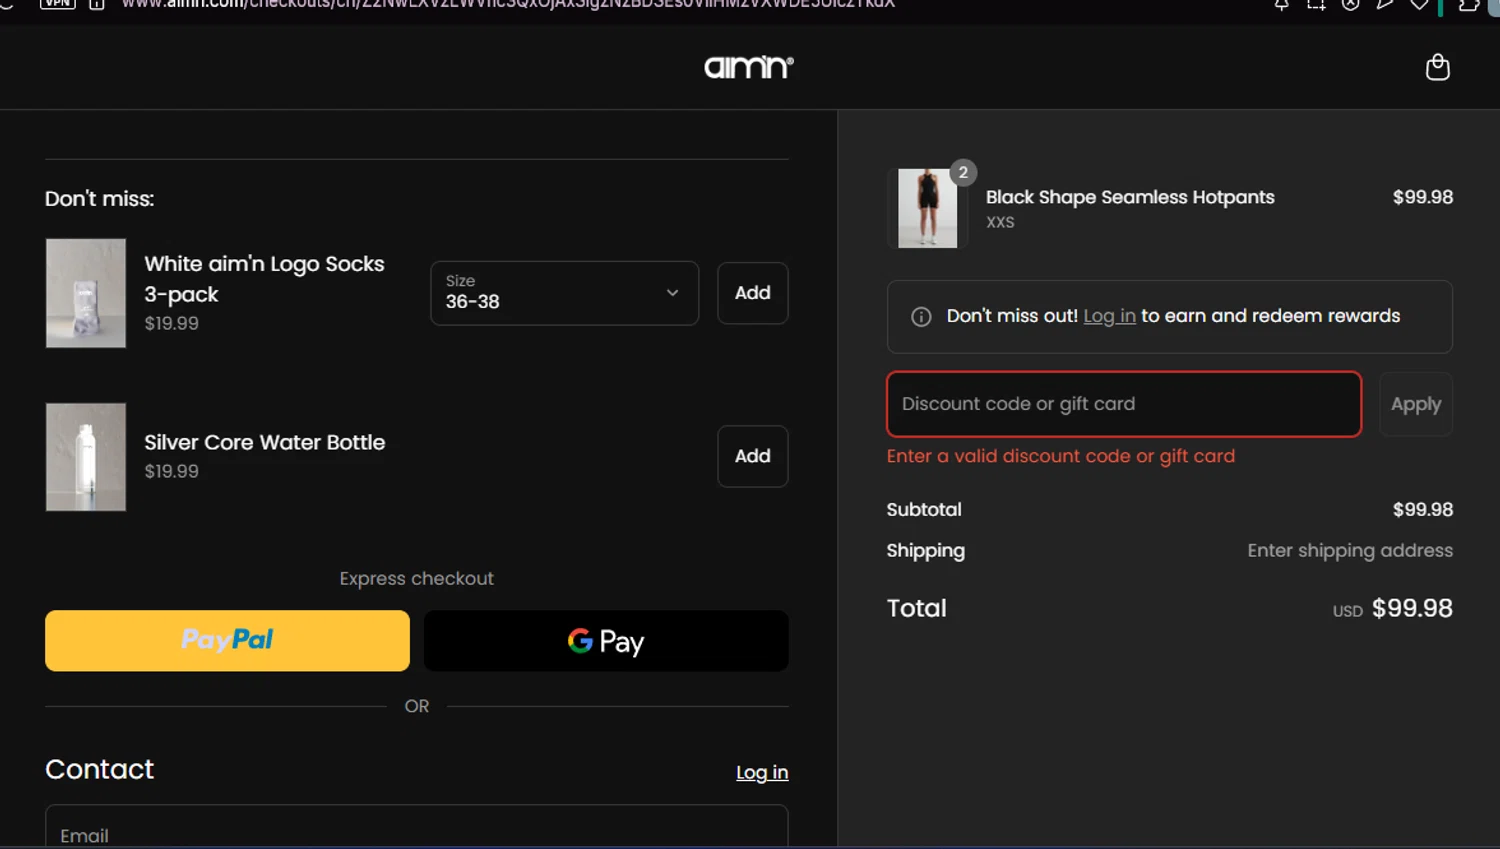Image resolution: width=1500 pixels, height=849 pixels.
Task: Click the Don't miss: heading
Action: [99, 198]
